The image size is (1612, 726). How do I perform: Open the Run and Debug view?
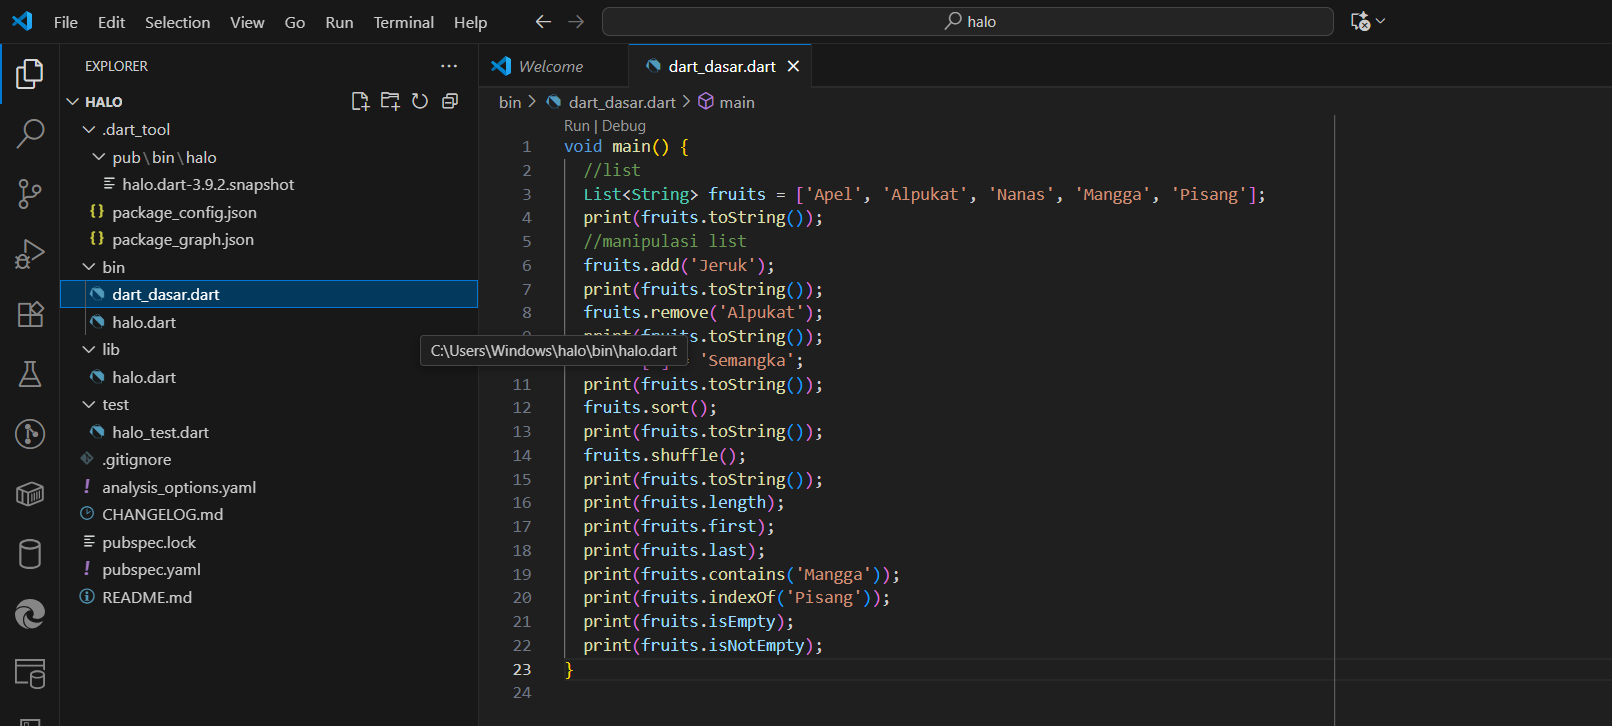pyautogui.click(x=30, y=254)
